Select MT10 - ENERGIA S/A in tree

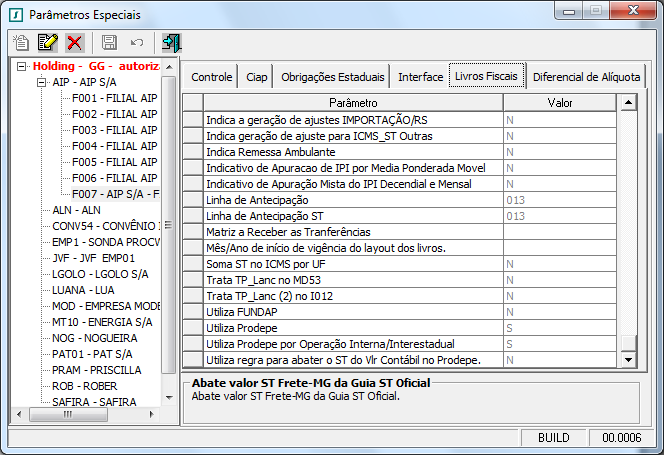point(102,322)
